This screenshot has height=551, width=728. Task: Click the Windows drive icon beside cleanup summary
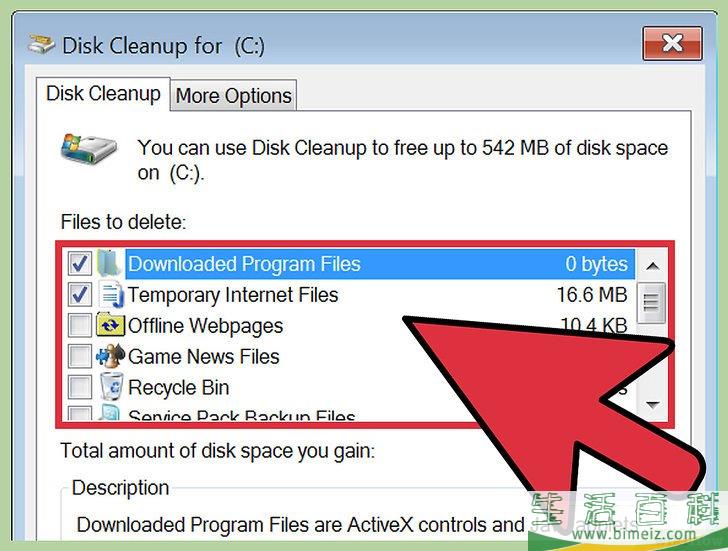pyautogui.click(x=88, y=149)
